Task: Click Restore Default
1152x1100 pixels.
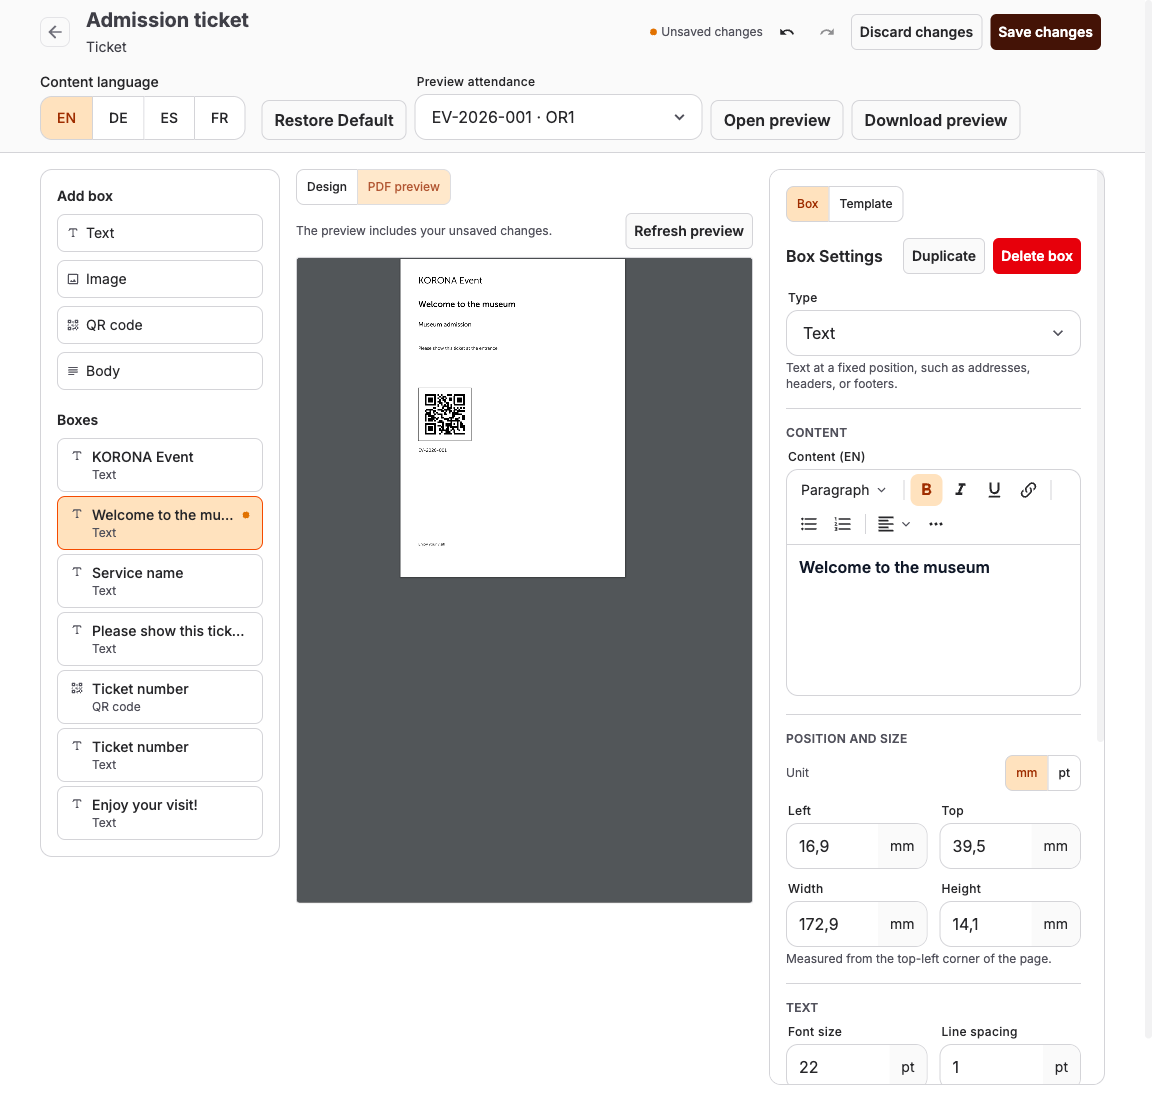Action: tap(334, 121)
